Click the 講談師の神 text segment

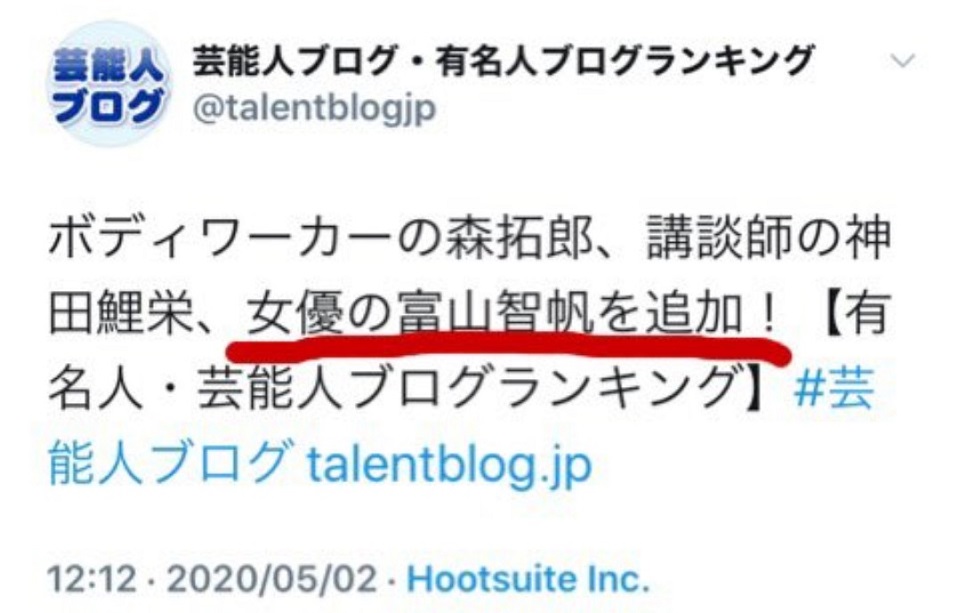[x=768, y=238]
